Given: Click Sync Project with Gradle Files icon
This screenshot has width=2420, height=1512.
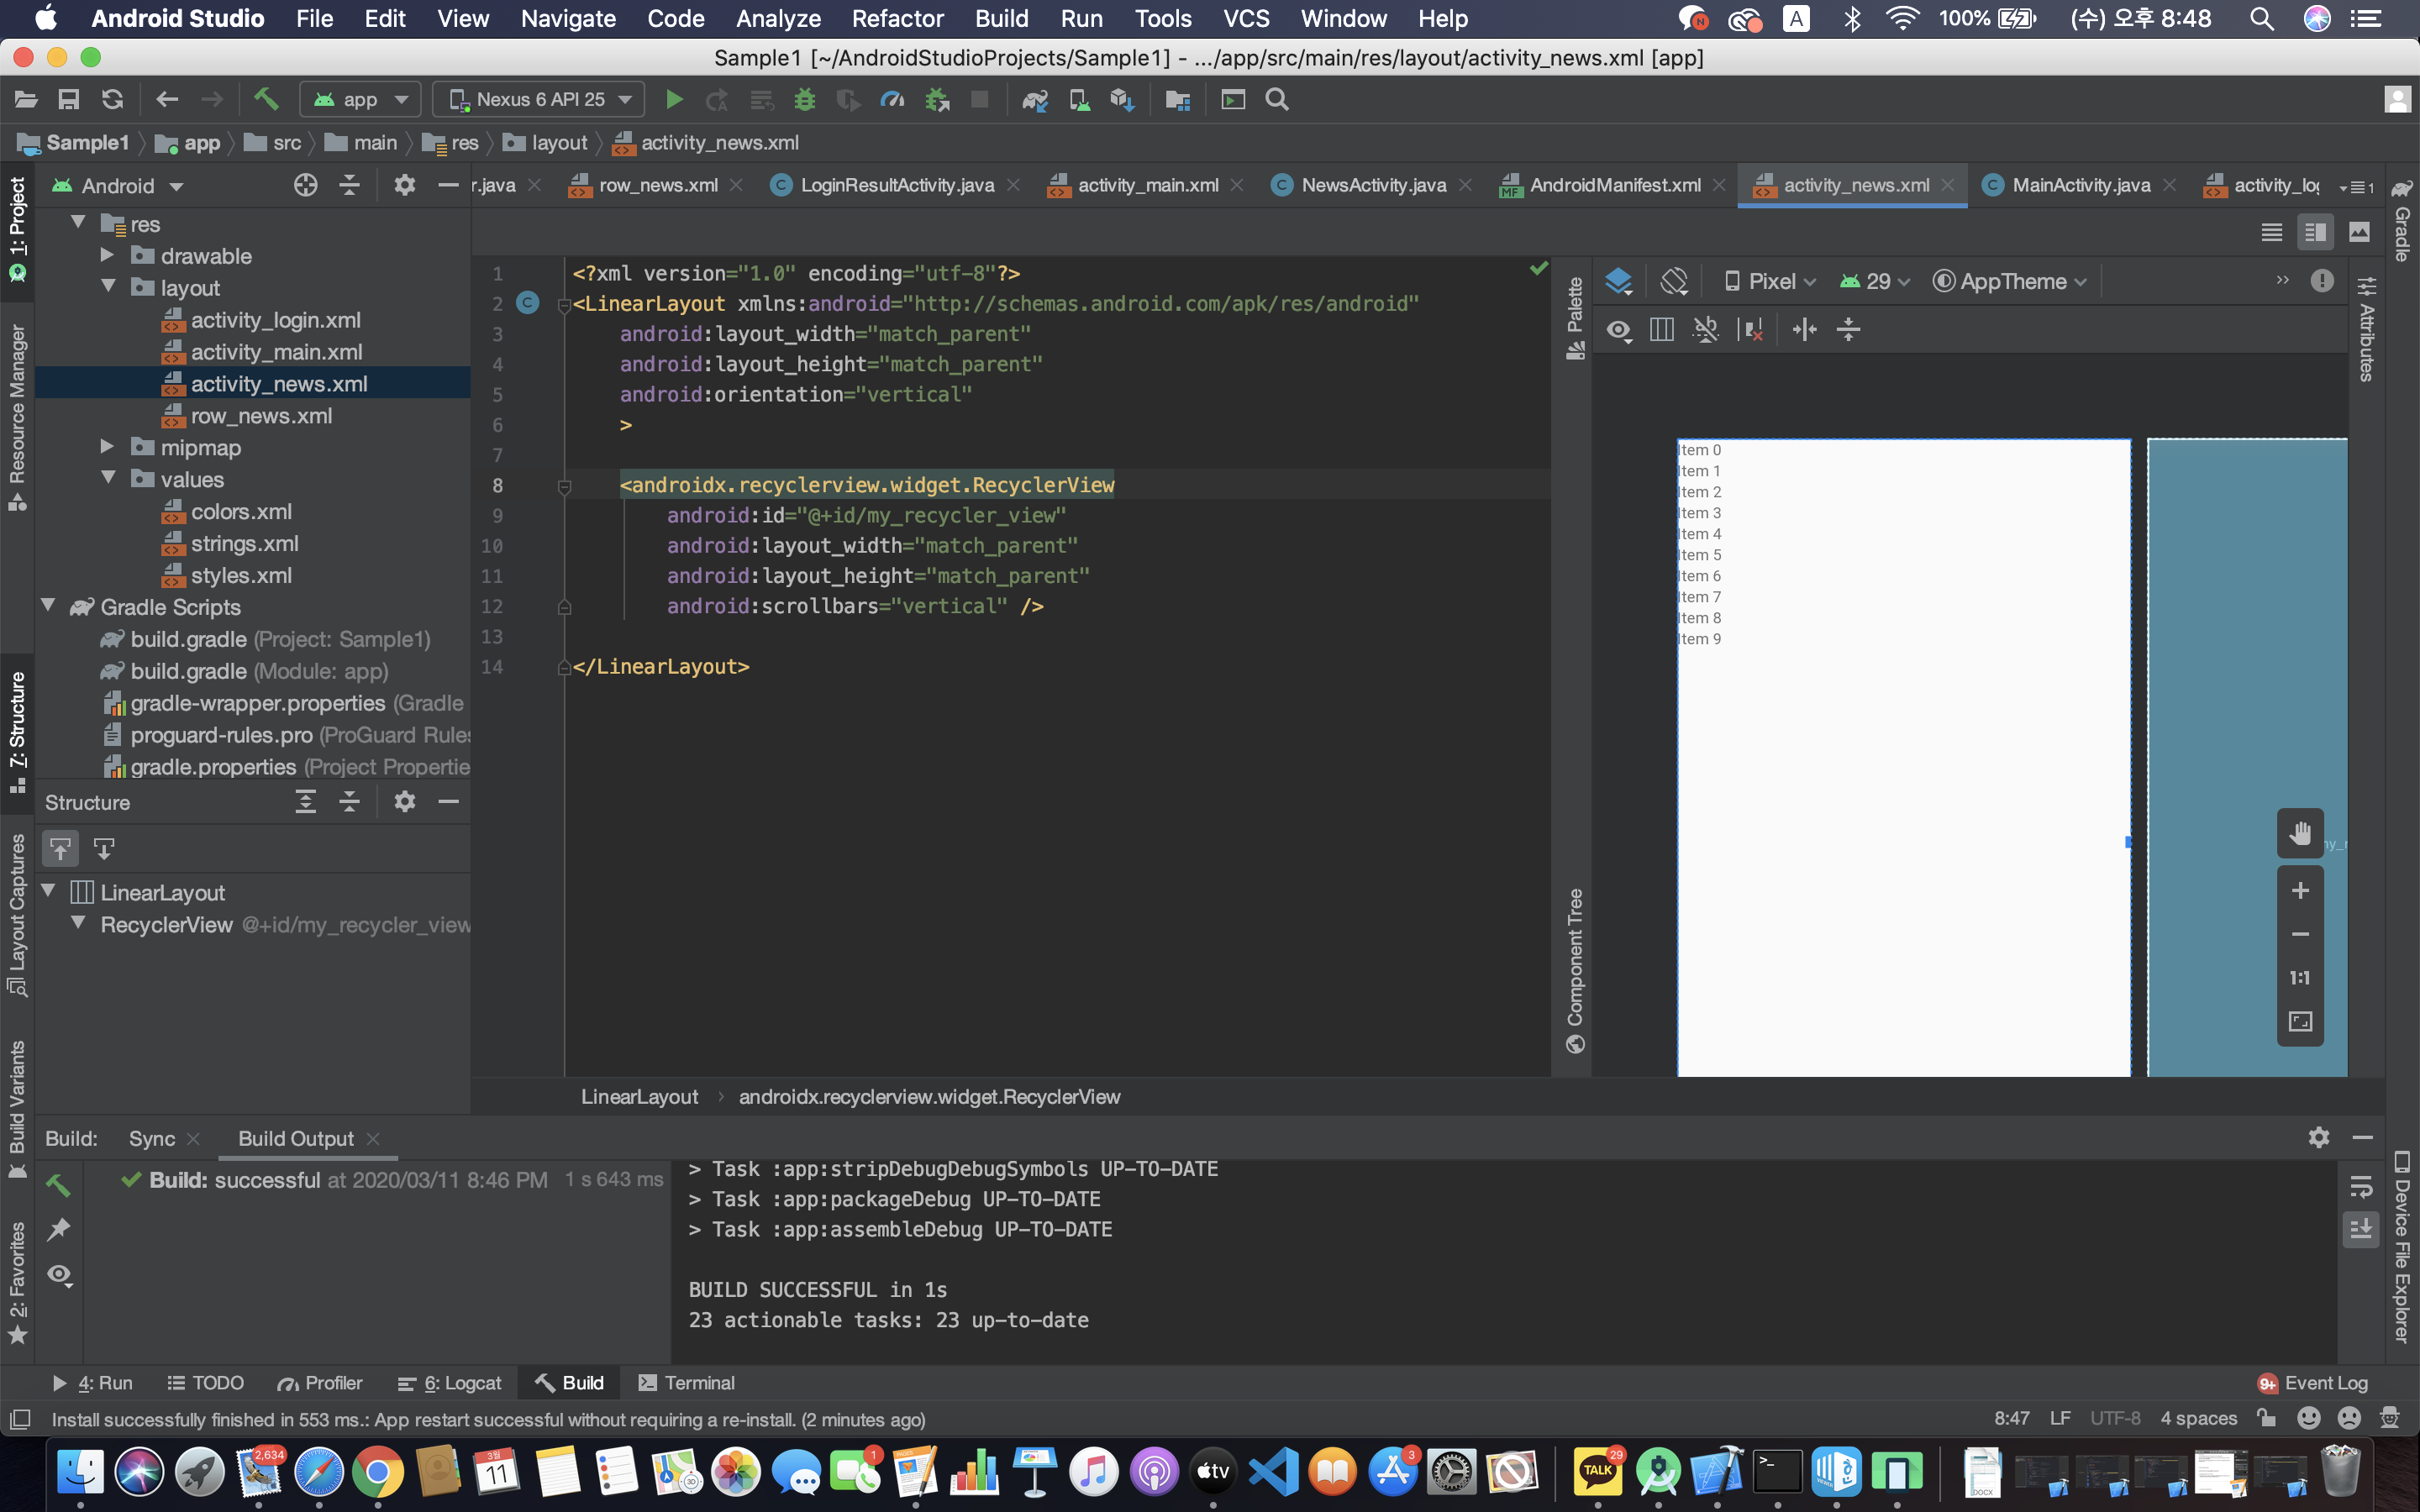Looking at the screenshot, I should [1035, 99].
